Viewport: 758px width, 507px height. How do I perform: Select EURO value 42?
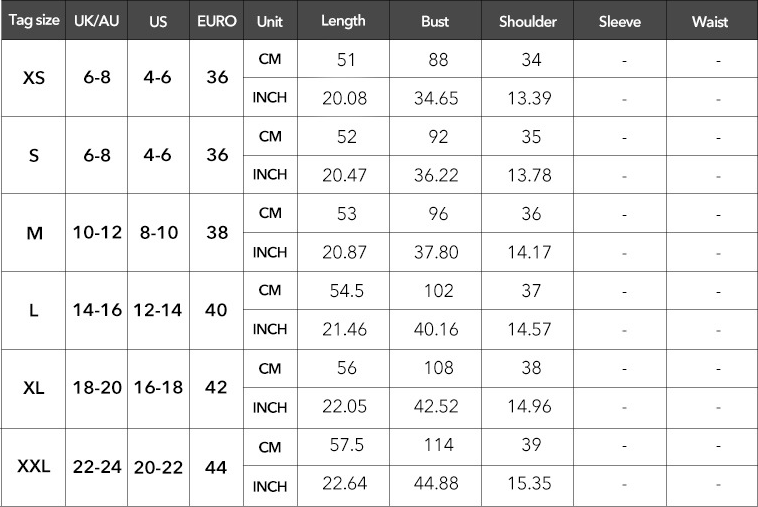(216, 387)
